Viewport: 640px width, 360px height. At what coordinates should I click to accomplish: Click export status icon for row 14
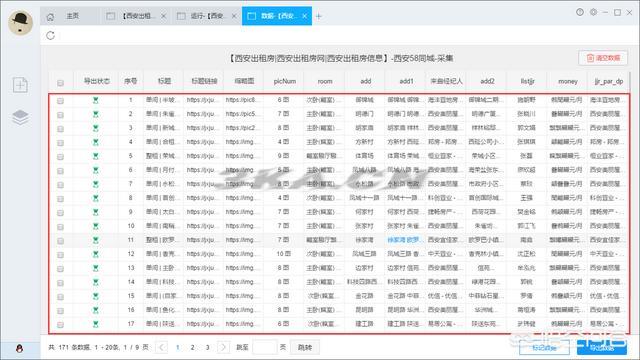point(96,282)
